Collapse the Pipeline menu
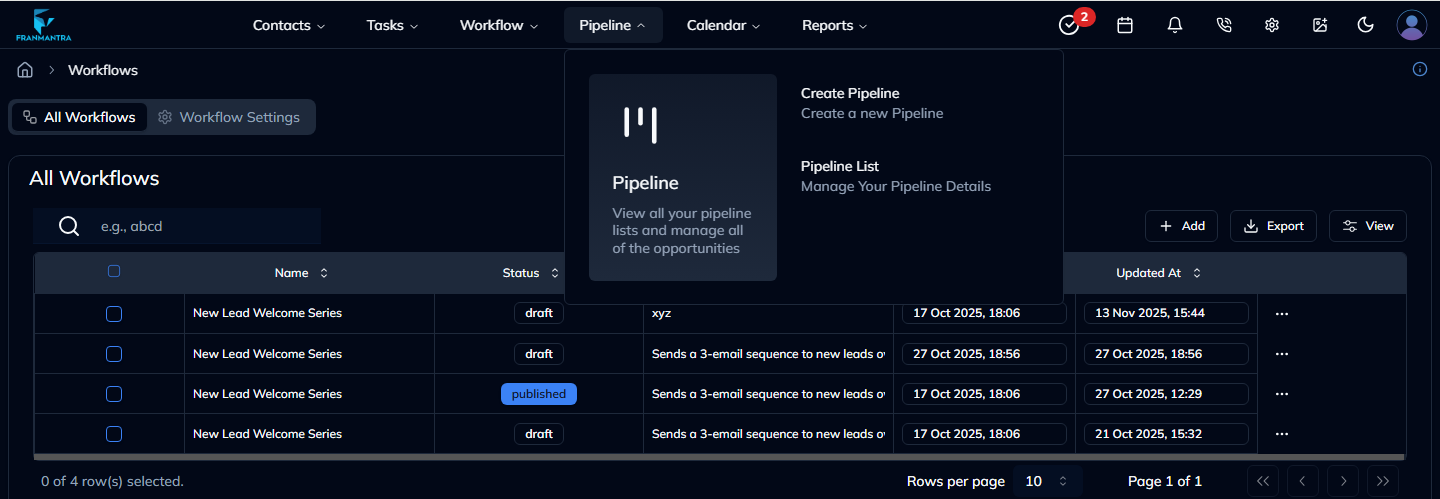This screenshot has height=499, width=1440. (613, 25)
